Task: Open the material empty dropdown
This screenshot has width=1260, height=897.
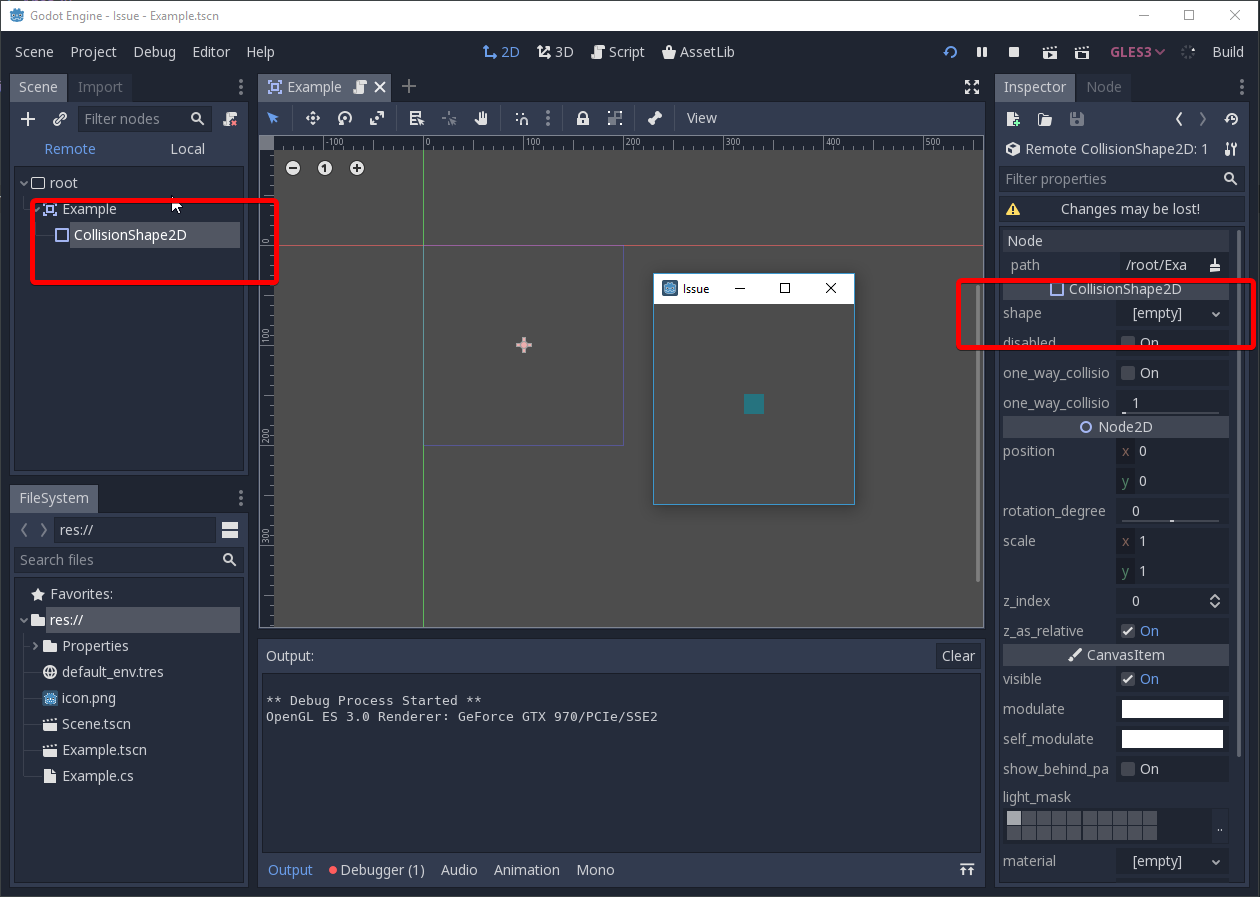Action: coord(1172,861)
